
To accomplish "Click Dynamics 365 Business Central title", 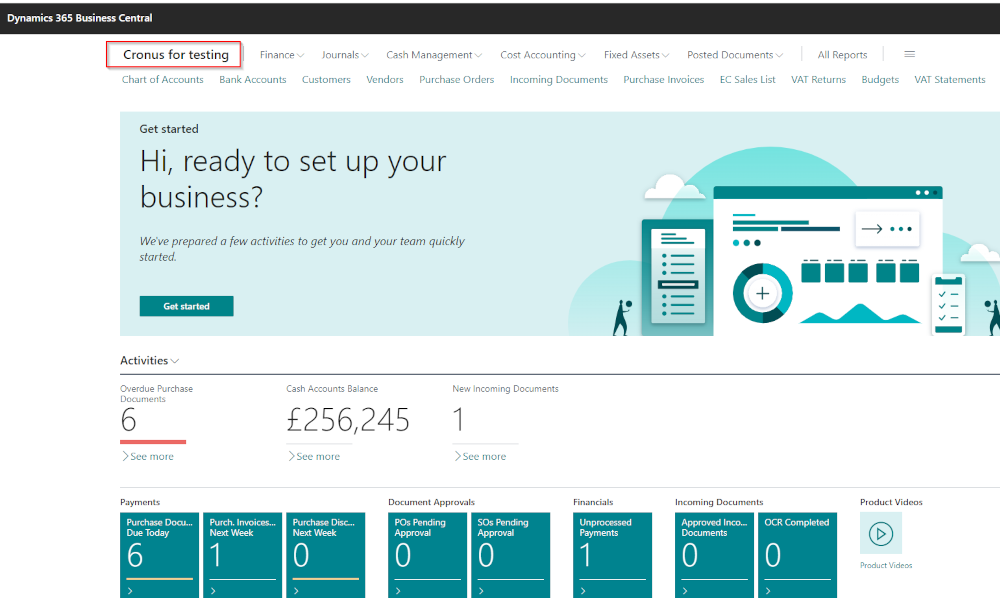I will [x=80, y=18].
